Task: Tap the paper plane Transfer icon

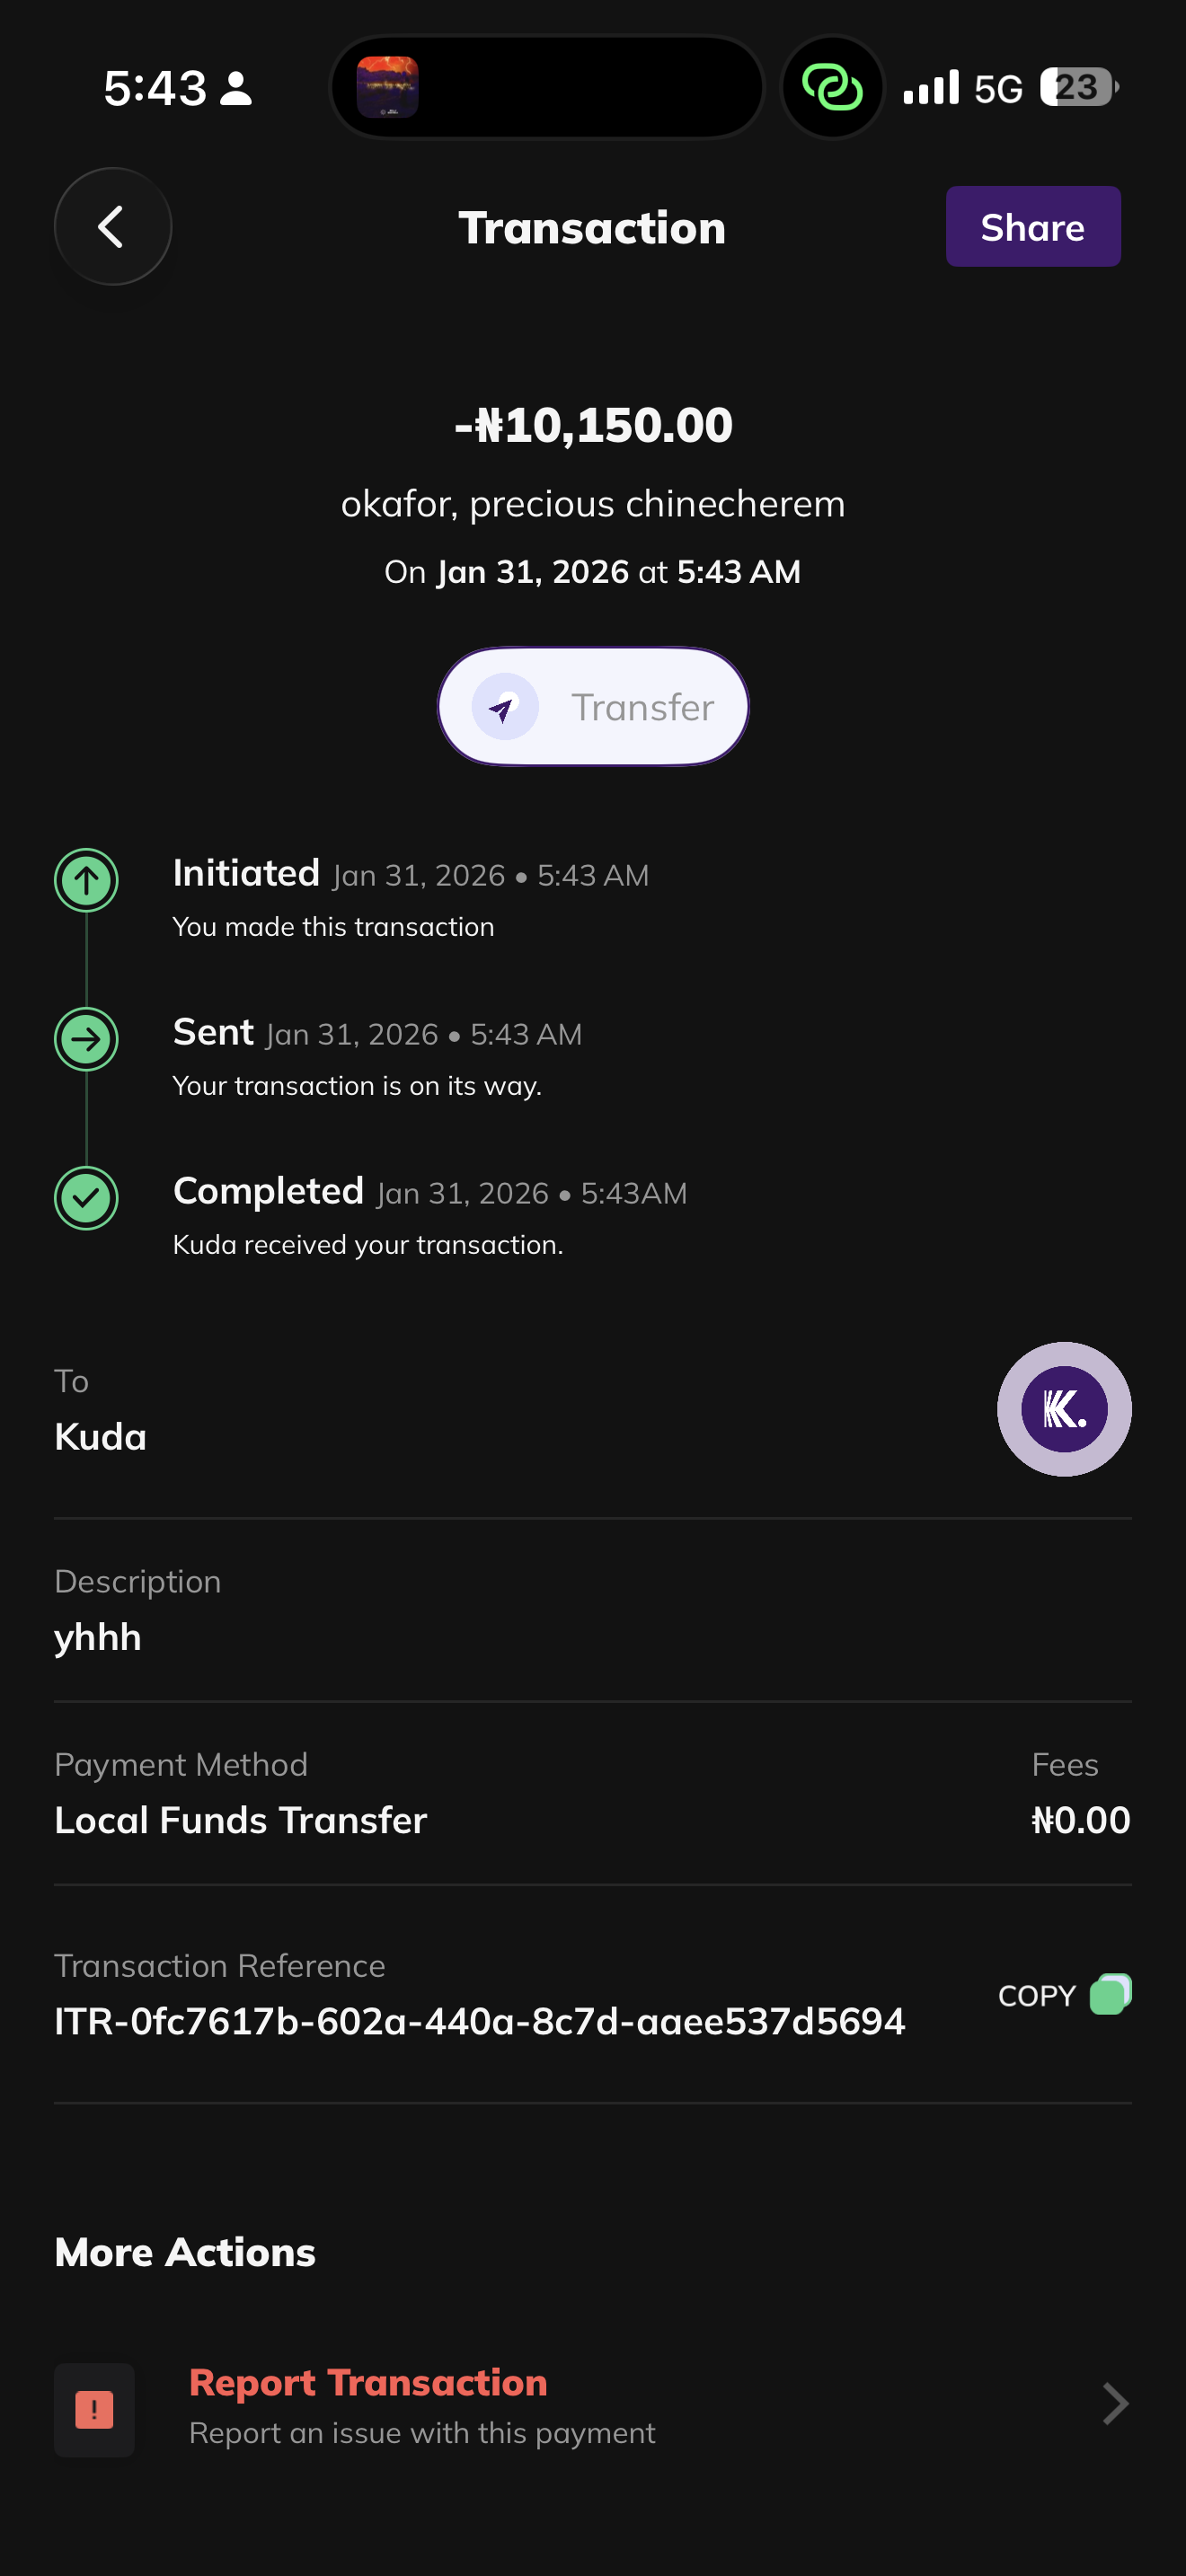Action: pos(505,707)
